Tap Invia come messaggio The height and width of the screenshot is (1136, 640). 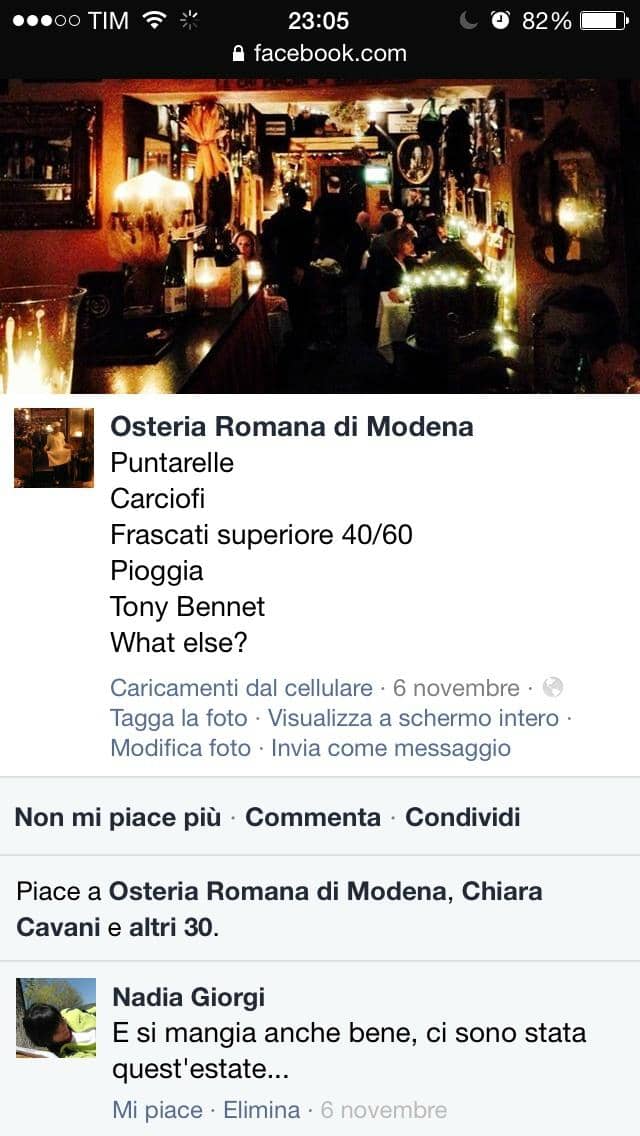pyautogui.click(x=391, y=748)
